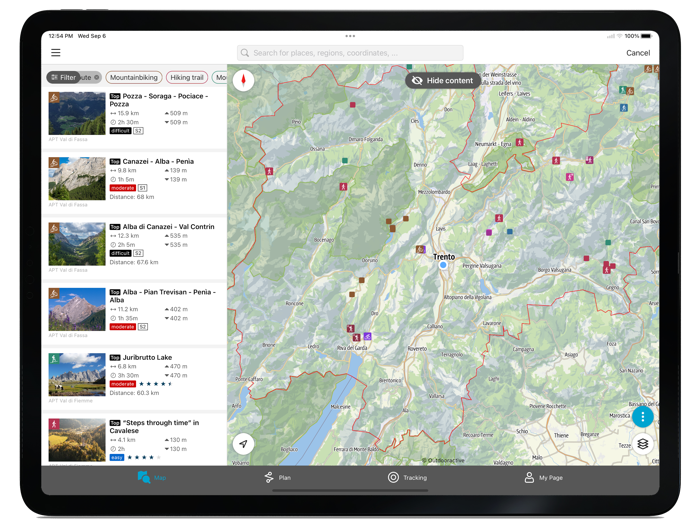Screen dimensions: 700x525
Task: Click the Map tab icon
Action: point(144,477)
